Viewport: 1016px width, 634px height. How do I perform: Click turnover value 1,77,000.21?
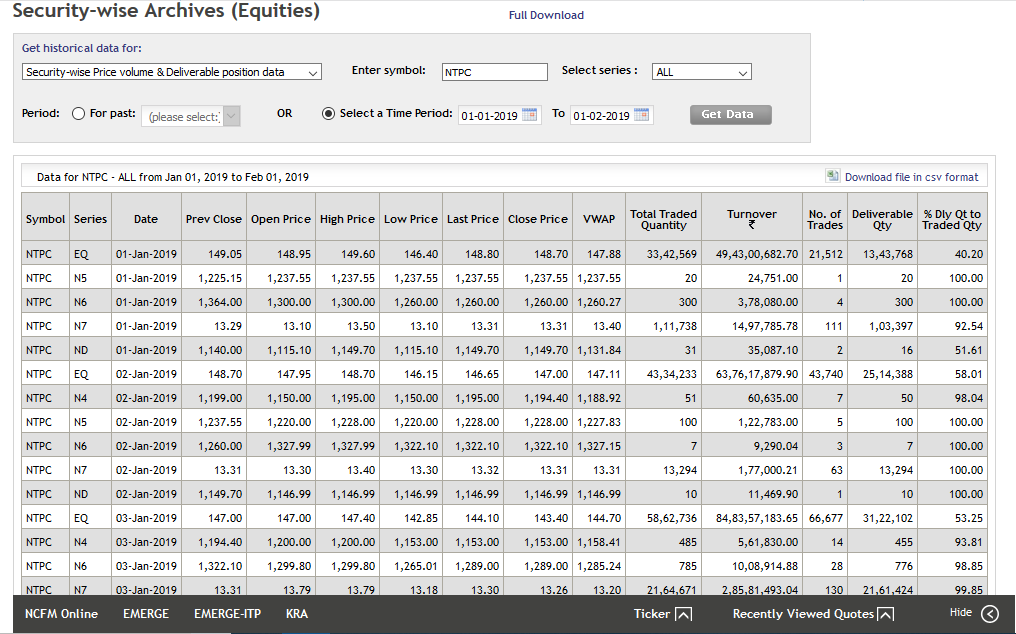768,470
